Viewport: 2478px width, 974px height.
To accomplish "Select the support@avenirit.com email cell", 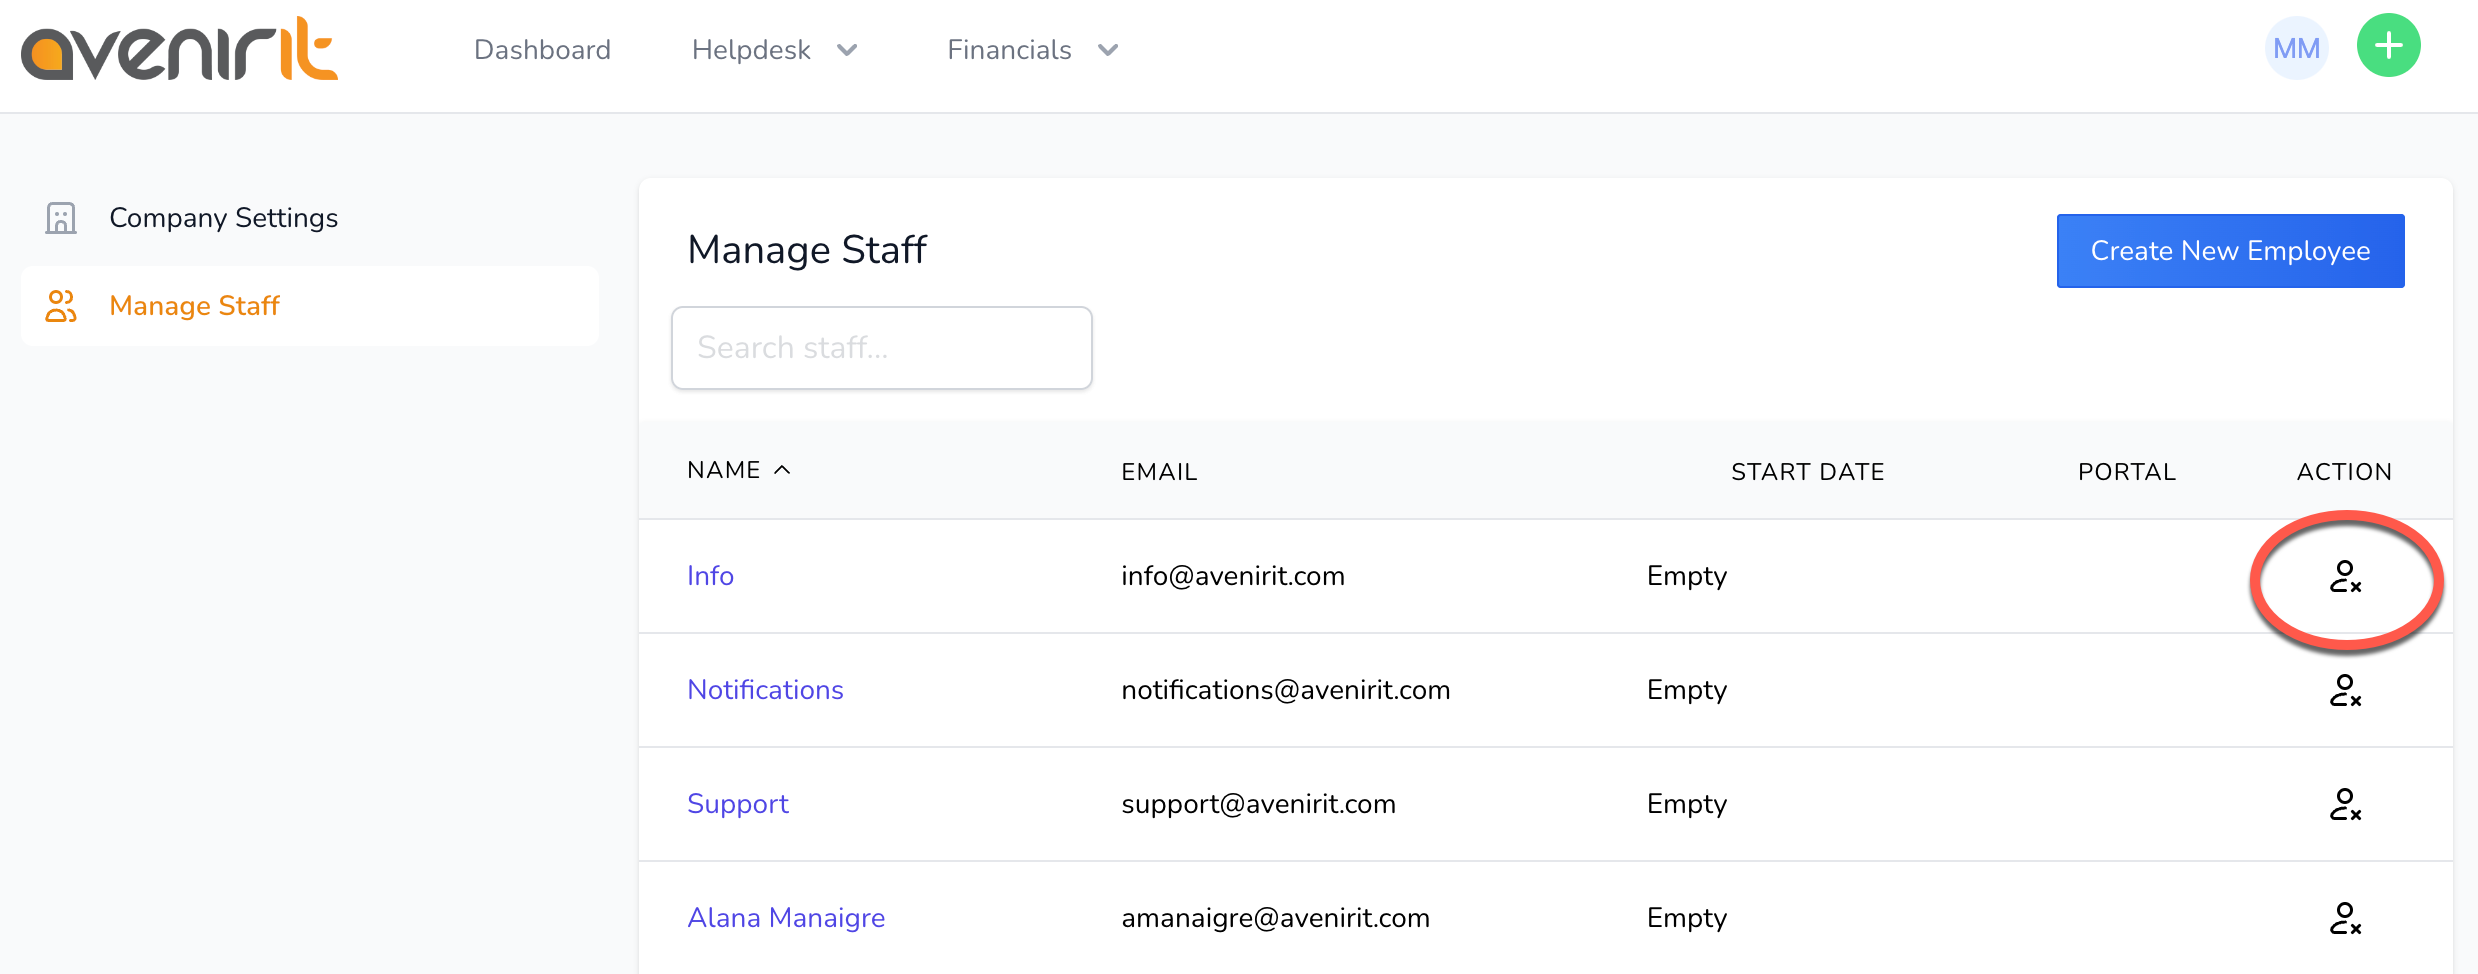I will pos(1258,804).
